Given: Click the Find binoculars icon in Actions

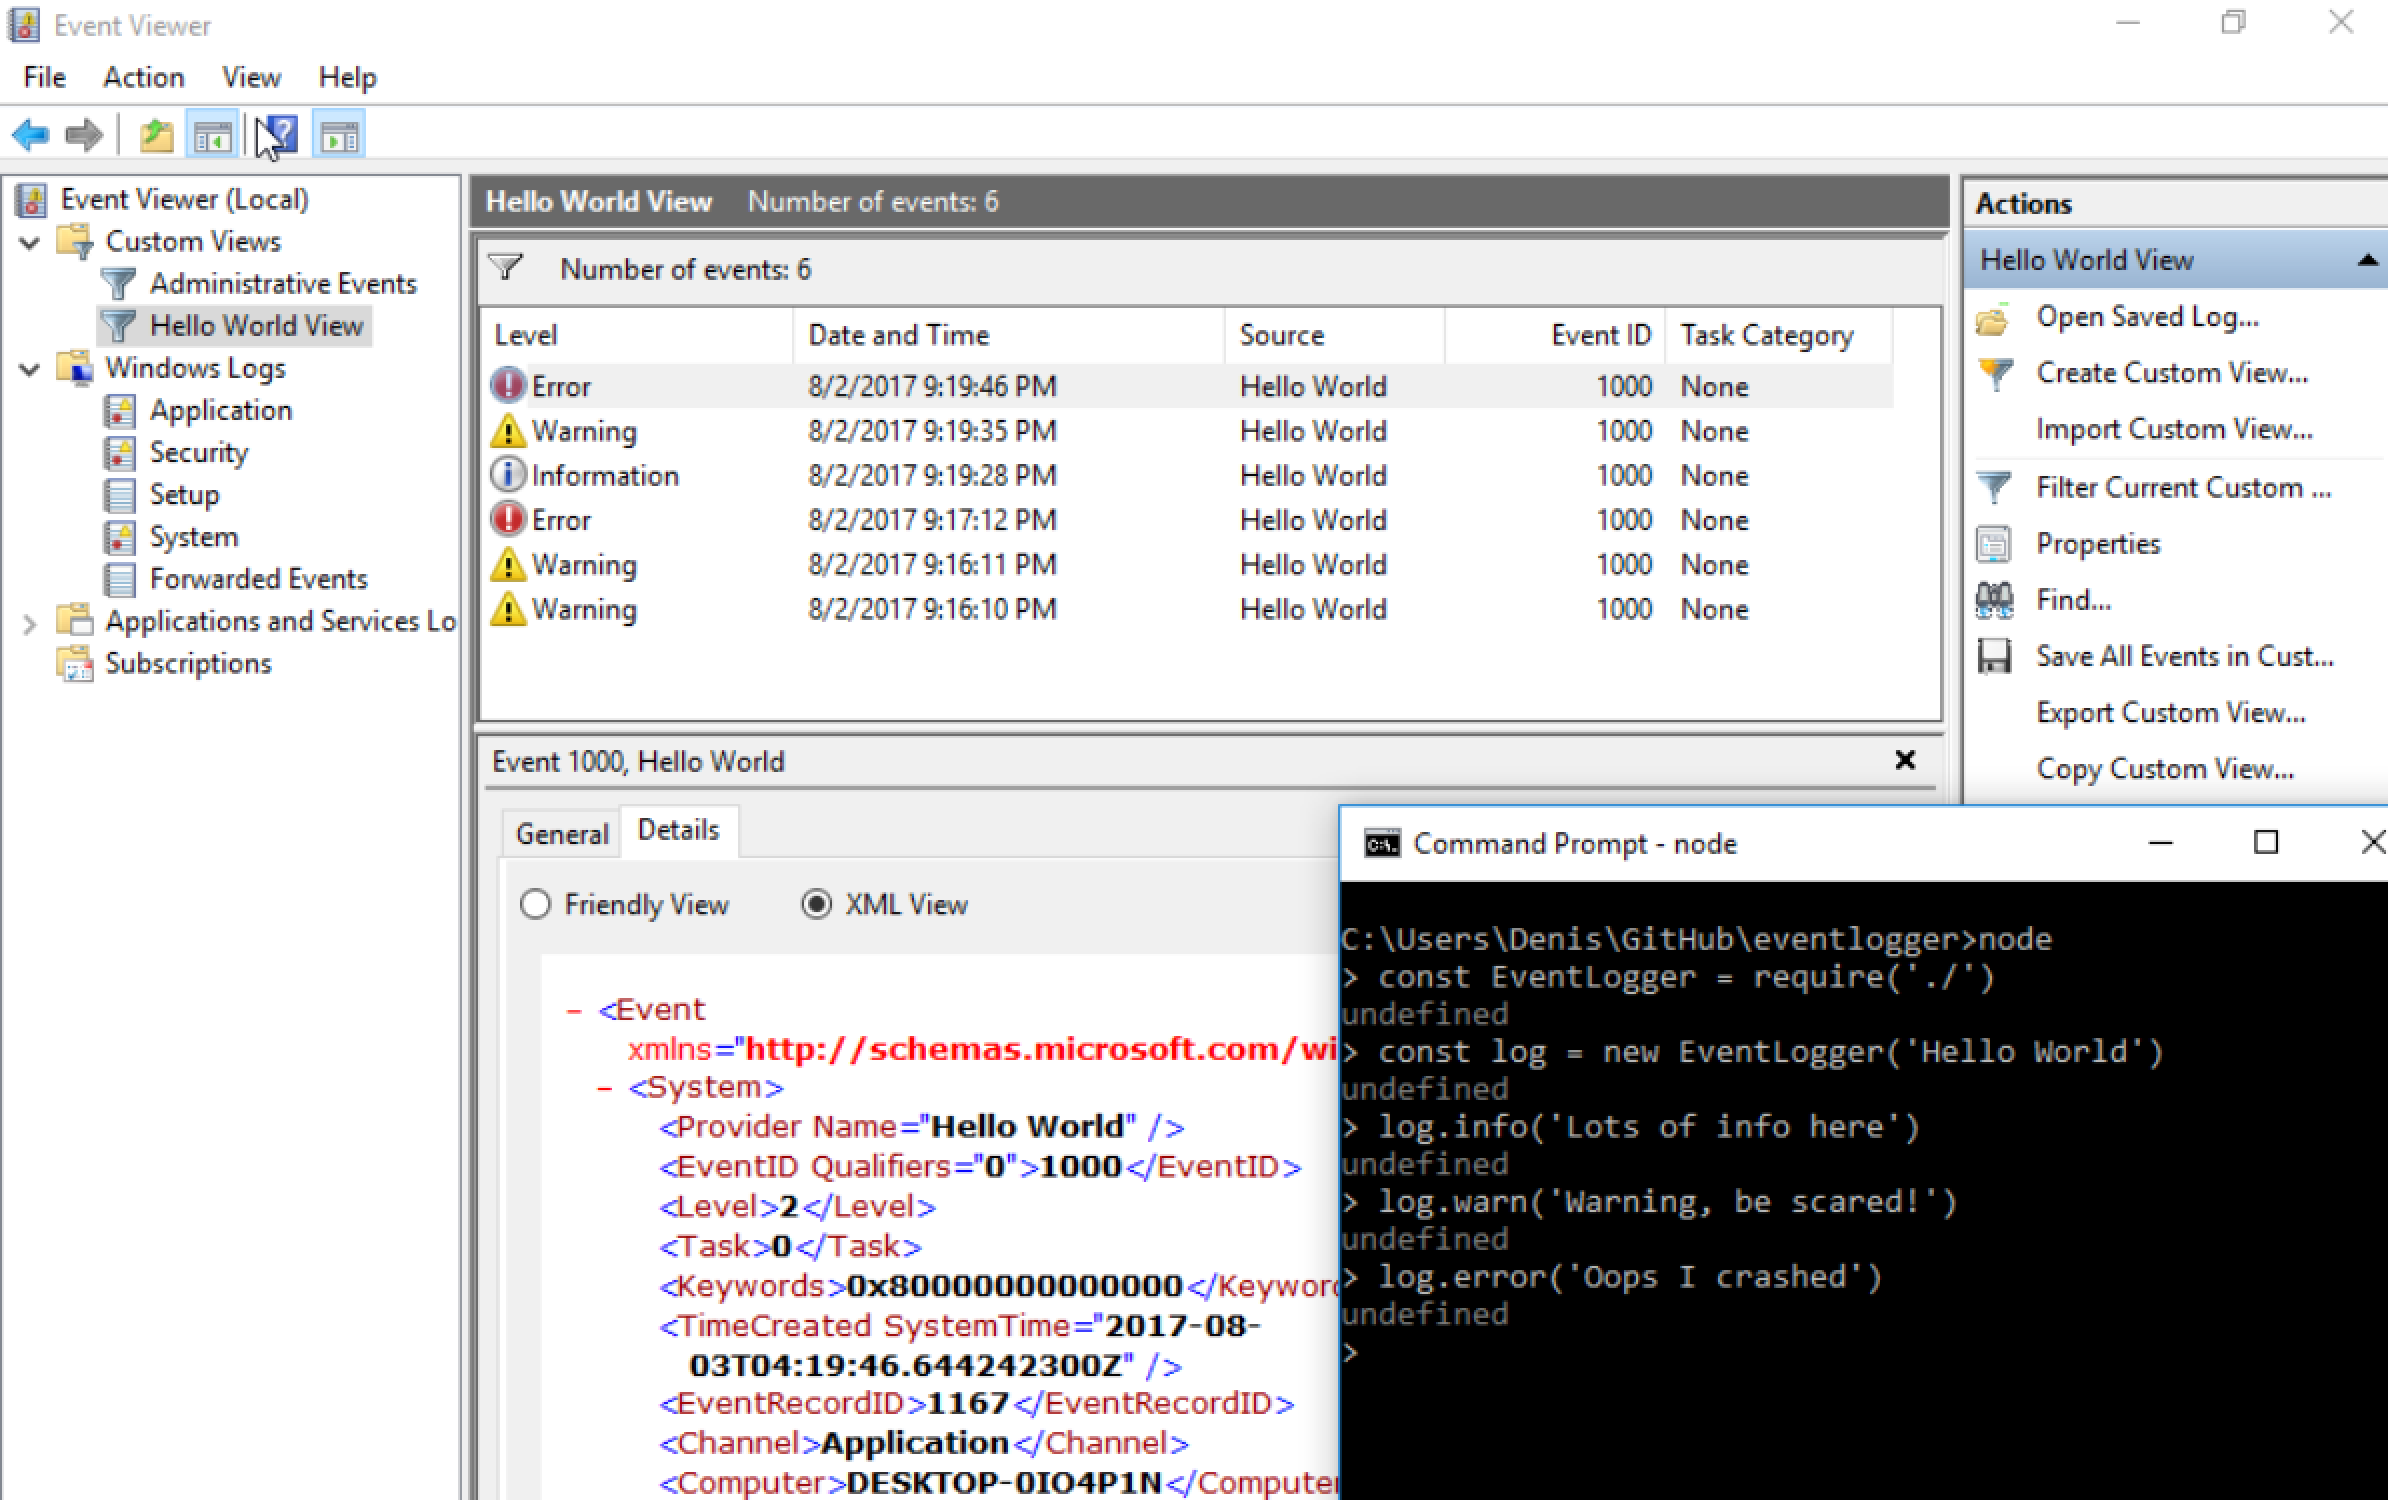Looking at the screenshot, I should pyautogui.click(x=1994, y=600).
